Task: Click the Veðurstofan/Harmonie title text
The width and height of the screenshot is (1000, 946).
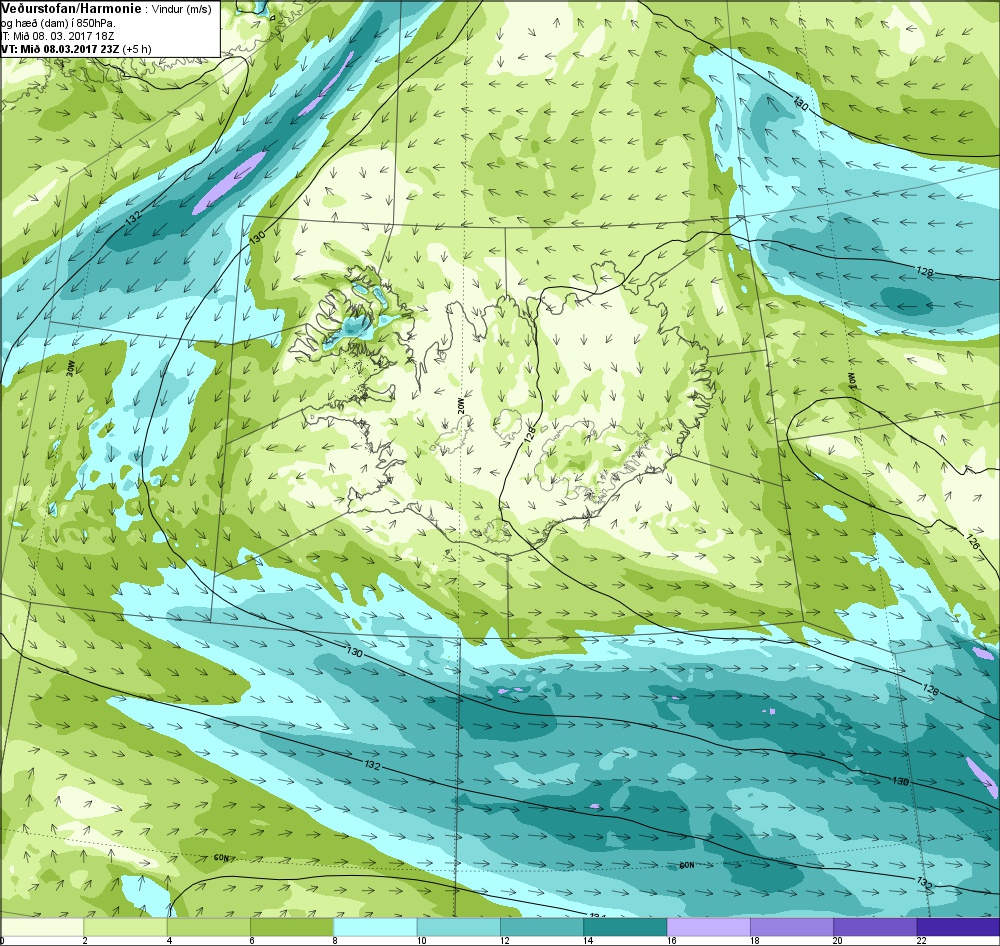Action: click(71, 9)
